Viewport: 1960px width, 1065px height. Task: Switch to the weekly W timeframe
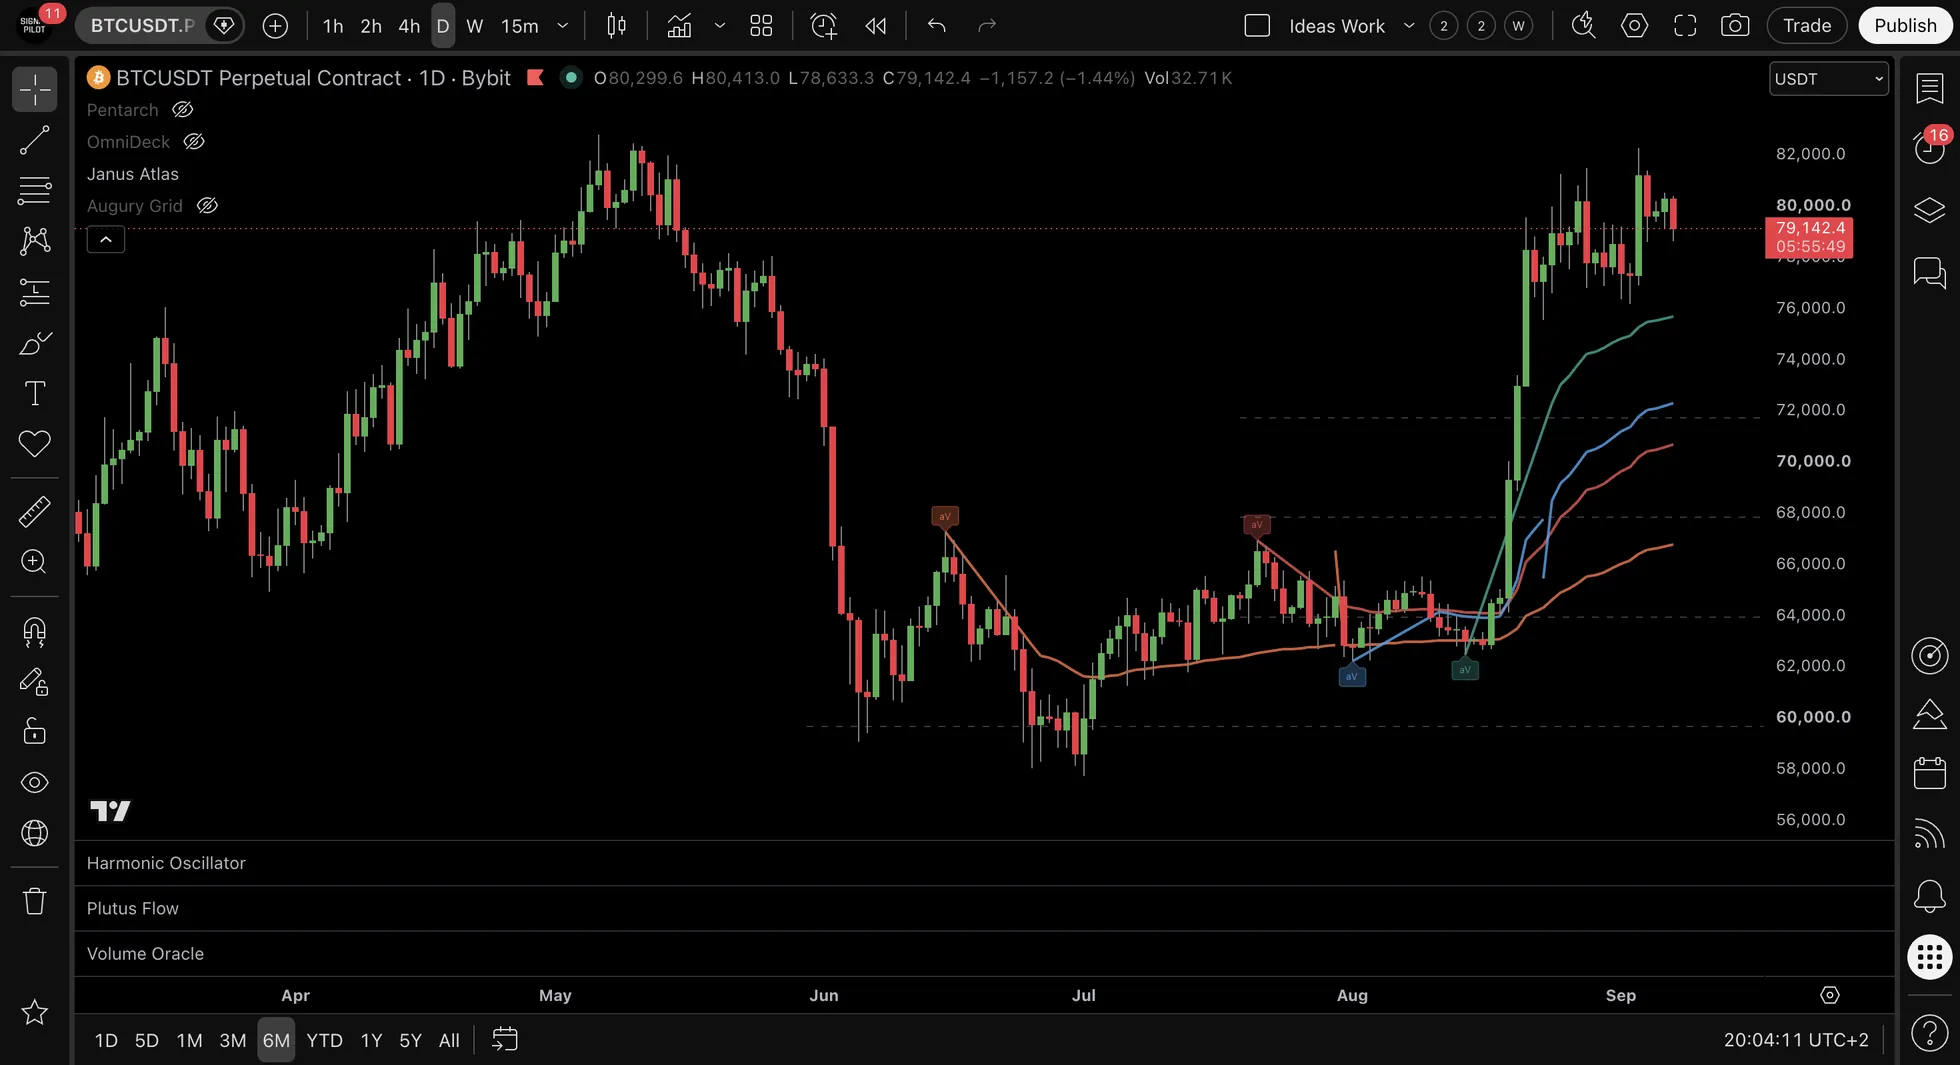point(475,26)
